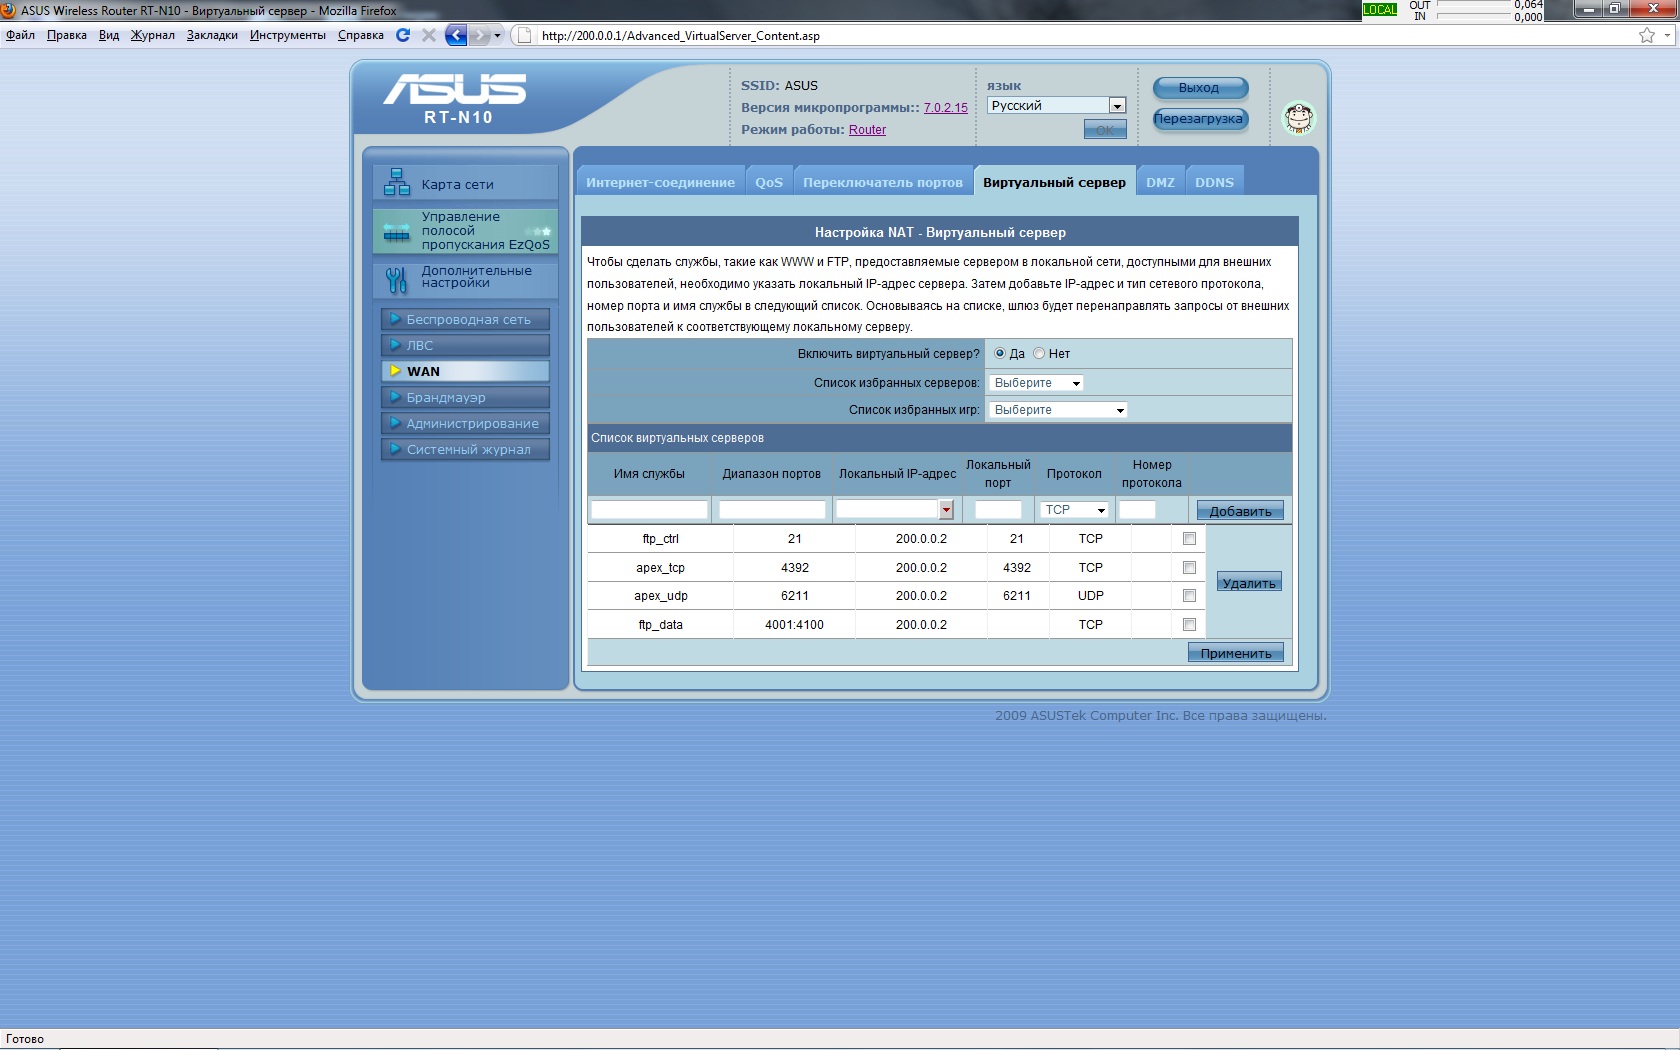This screenshot has height=1050, width=1680.
Task: Click the firmware version 7.0.2.15 link
Action: [x=945, y=108]
